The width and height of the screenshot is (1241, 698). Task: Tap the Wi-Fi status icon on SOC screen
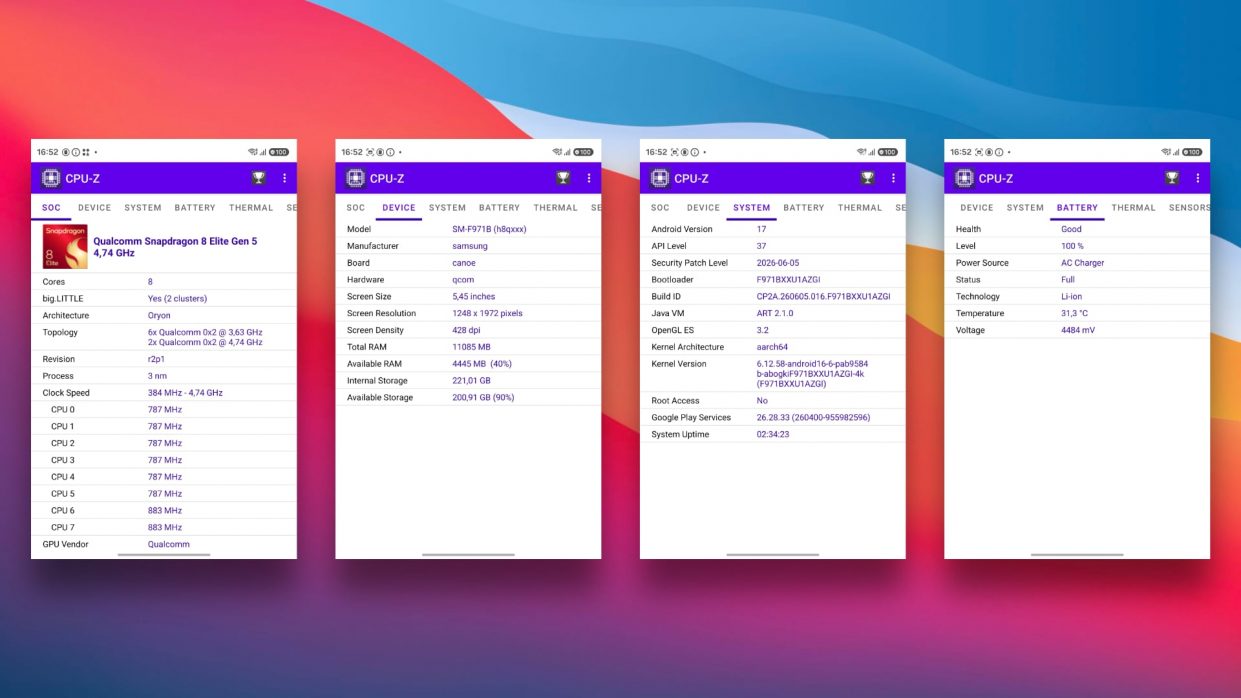pos(253,152)
